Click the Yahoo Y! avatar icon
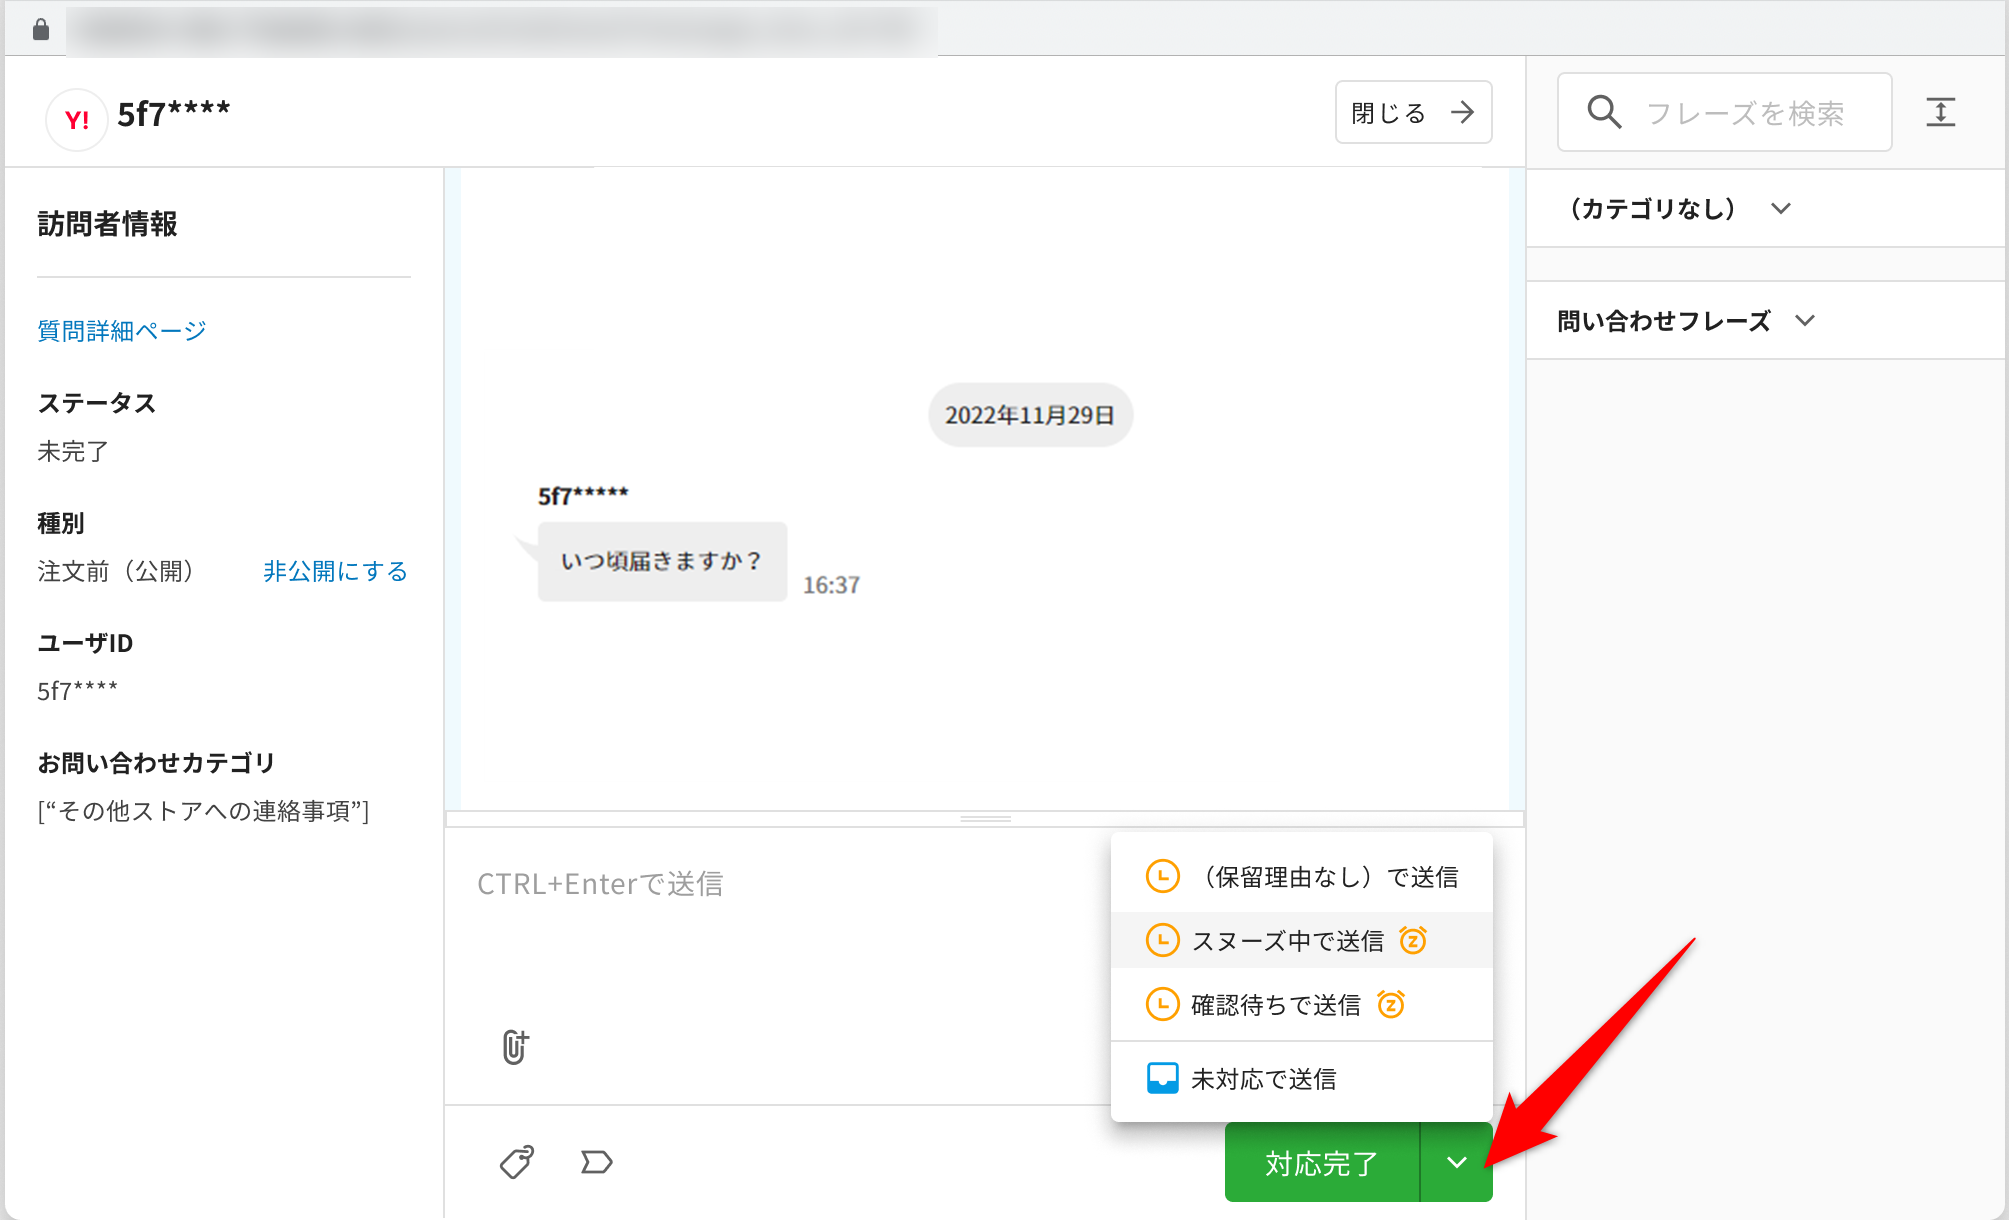This screenshot has height=1220, width=2009. 77,120
